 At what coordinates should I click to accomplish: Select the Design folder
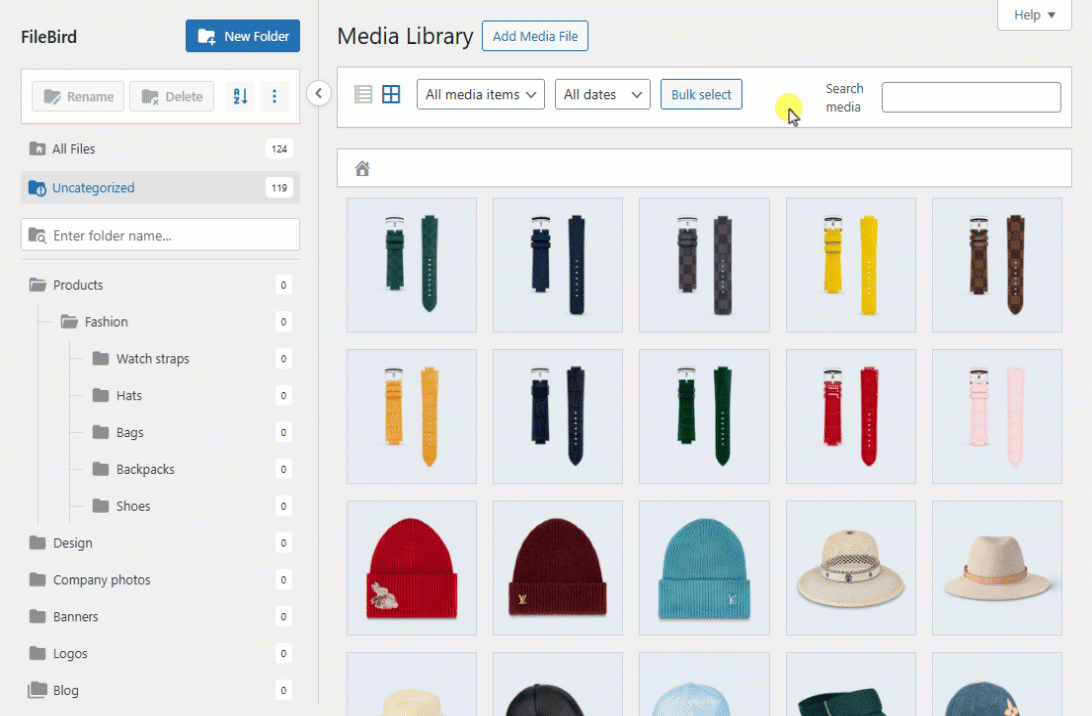tap(160, 543)
